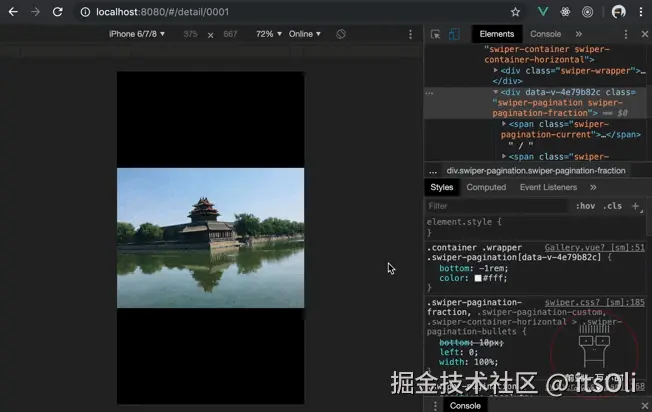Screen dimensions: 652x412
Task: Open the Gallery.vue source link
Action: click(595, 247)
